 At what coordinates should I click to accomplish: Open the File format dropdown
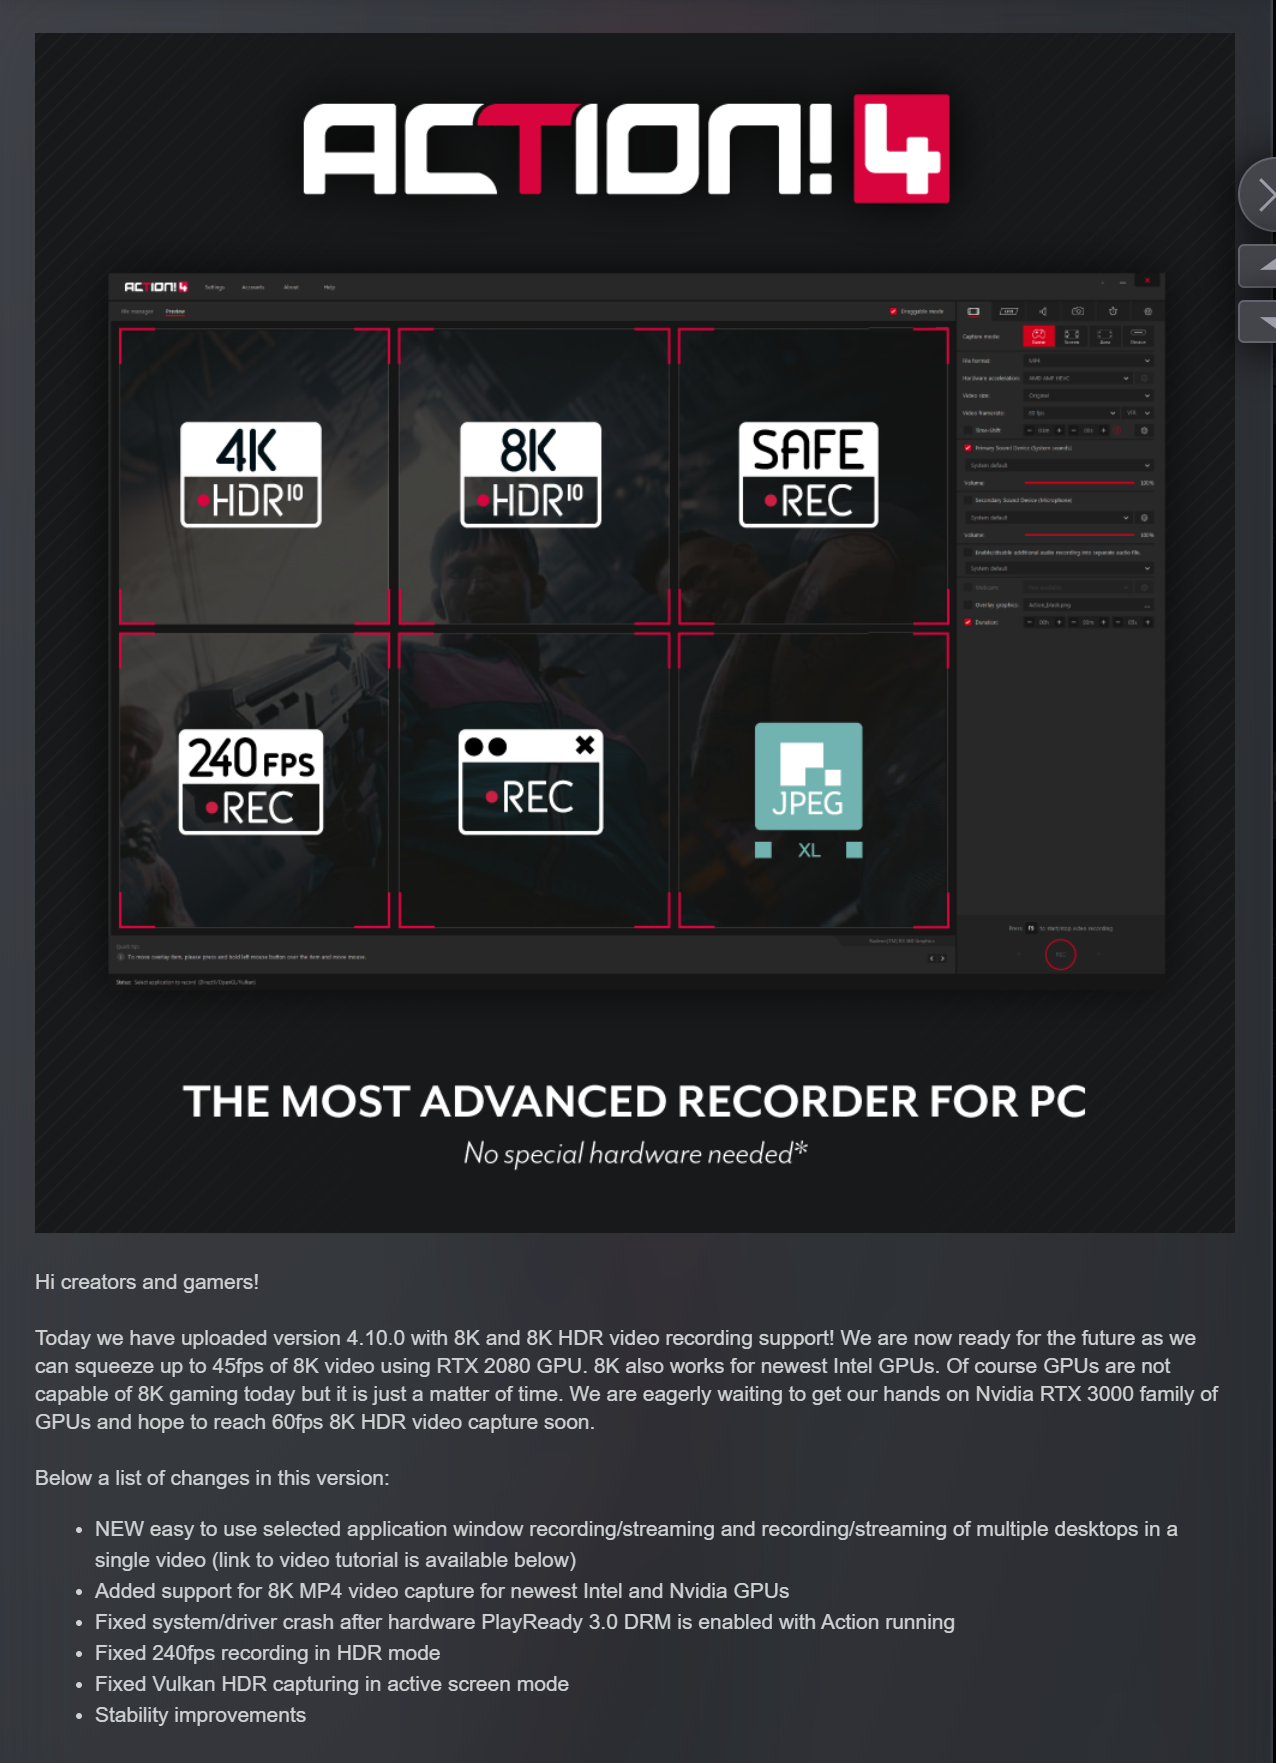pyautogui.click(x=1088, y=361)
